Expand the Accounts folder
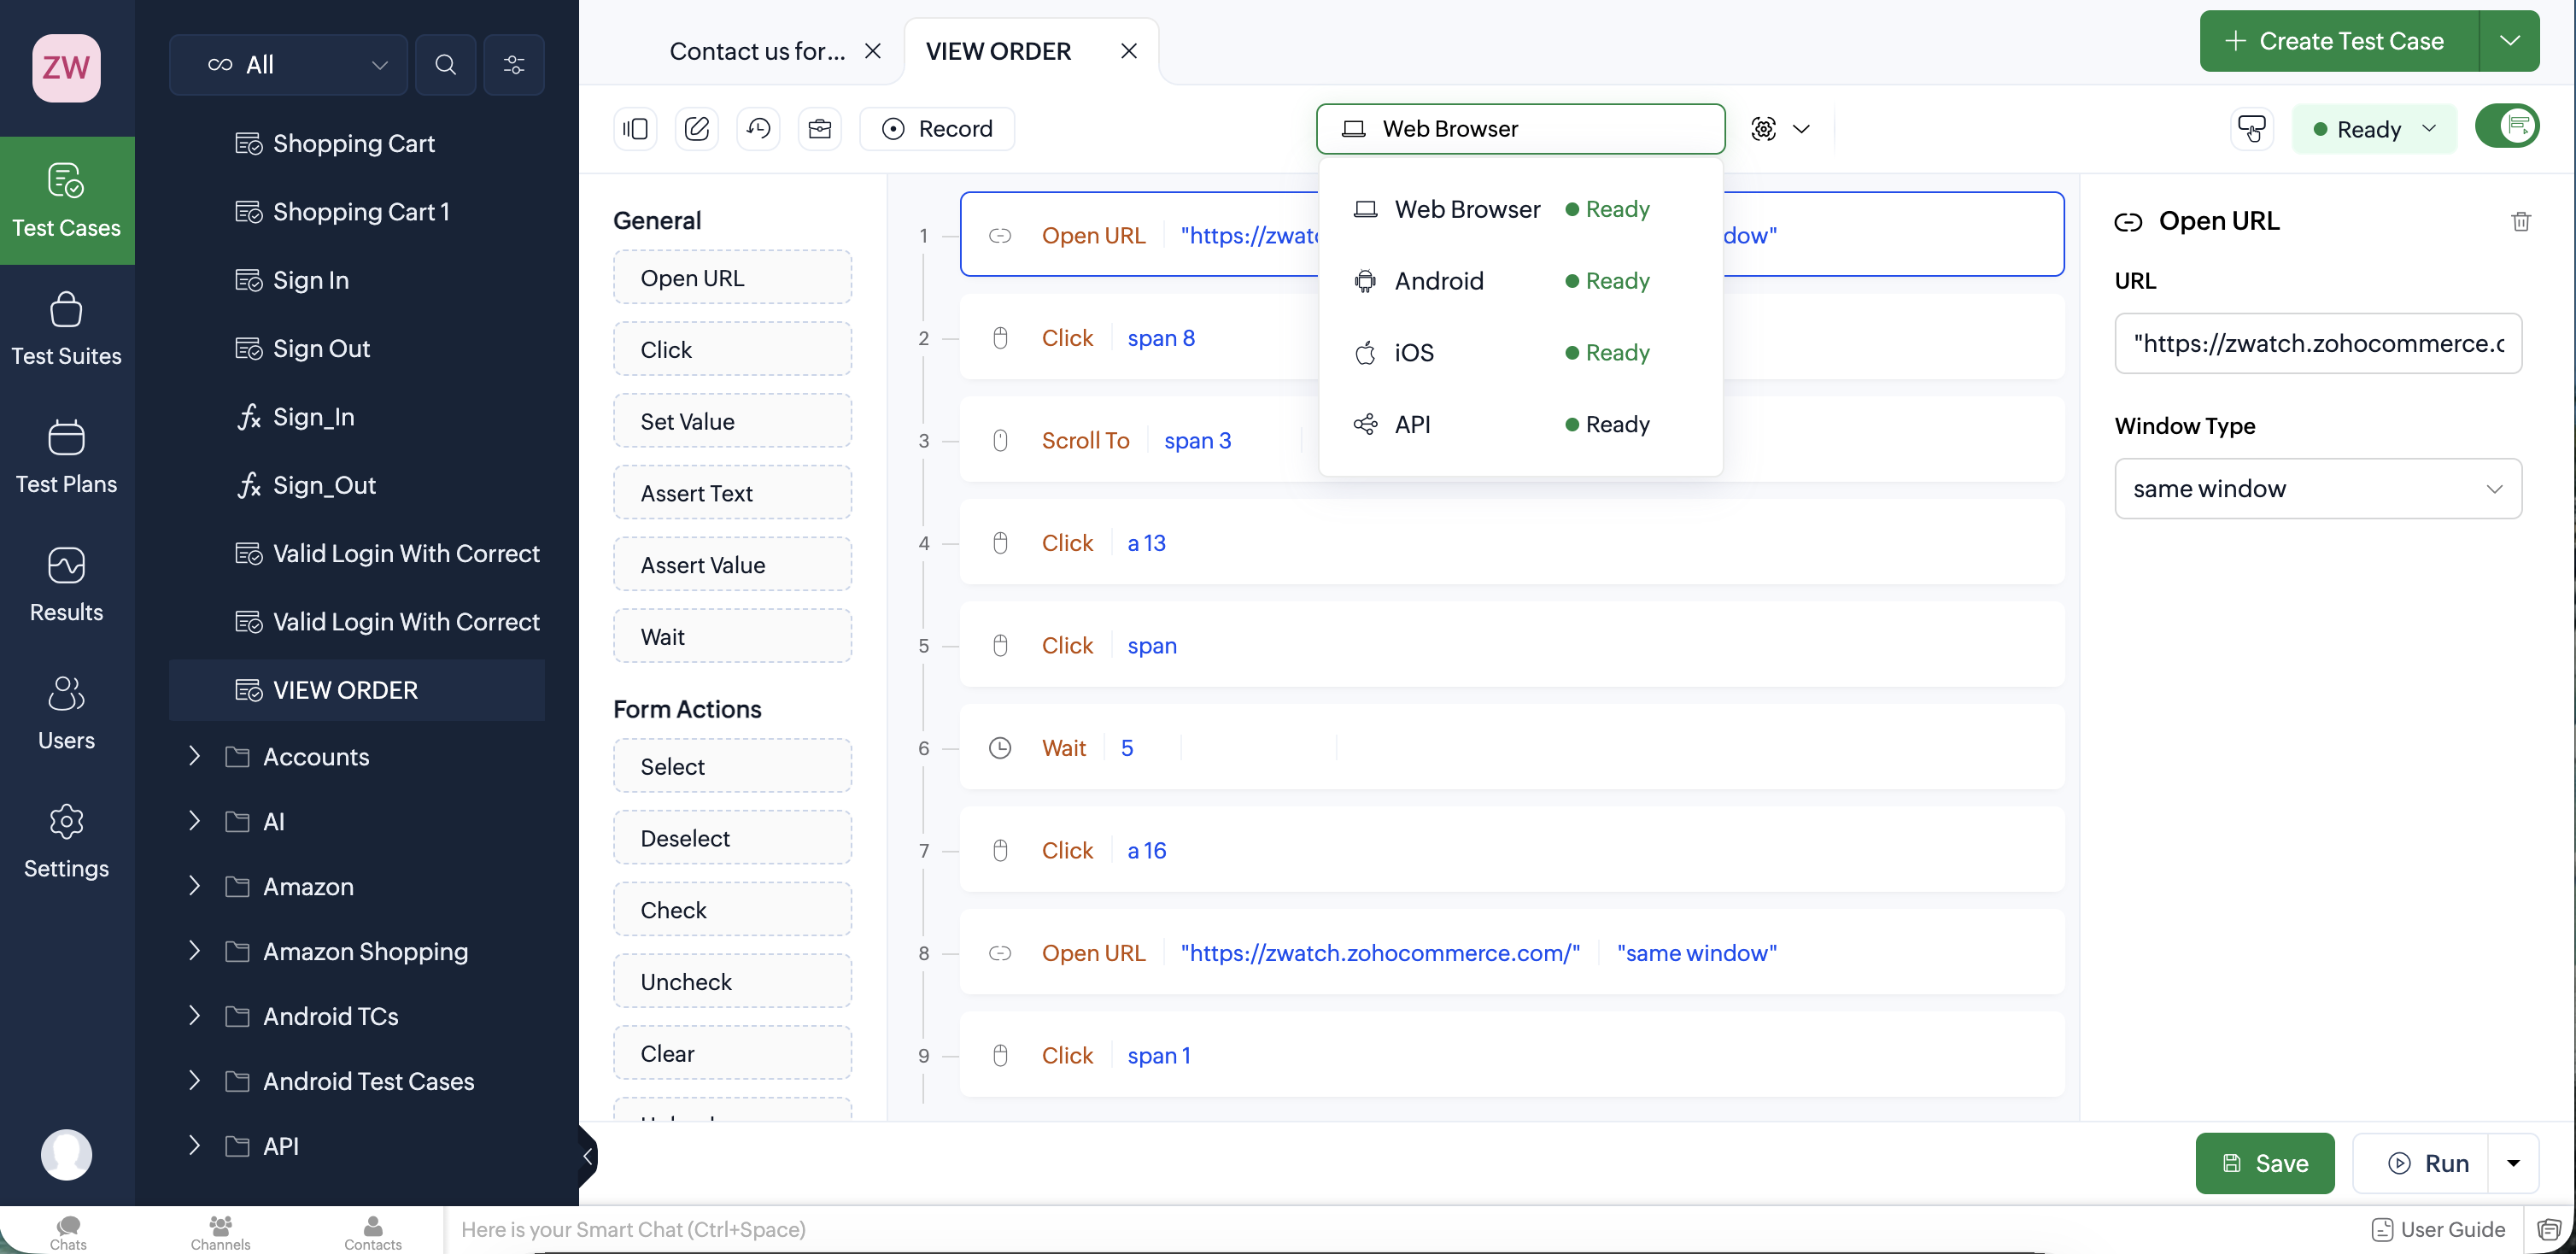This screenshot has height=1254, width=2576. (195, 757)
